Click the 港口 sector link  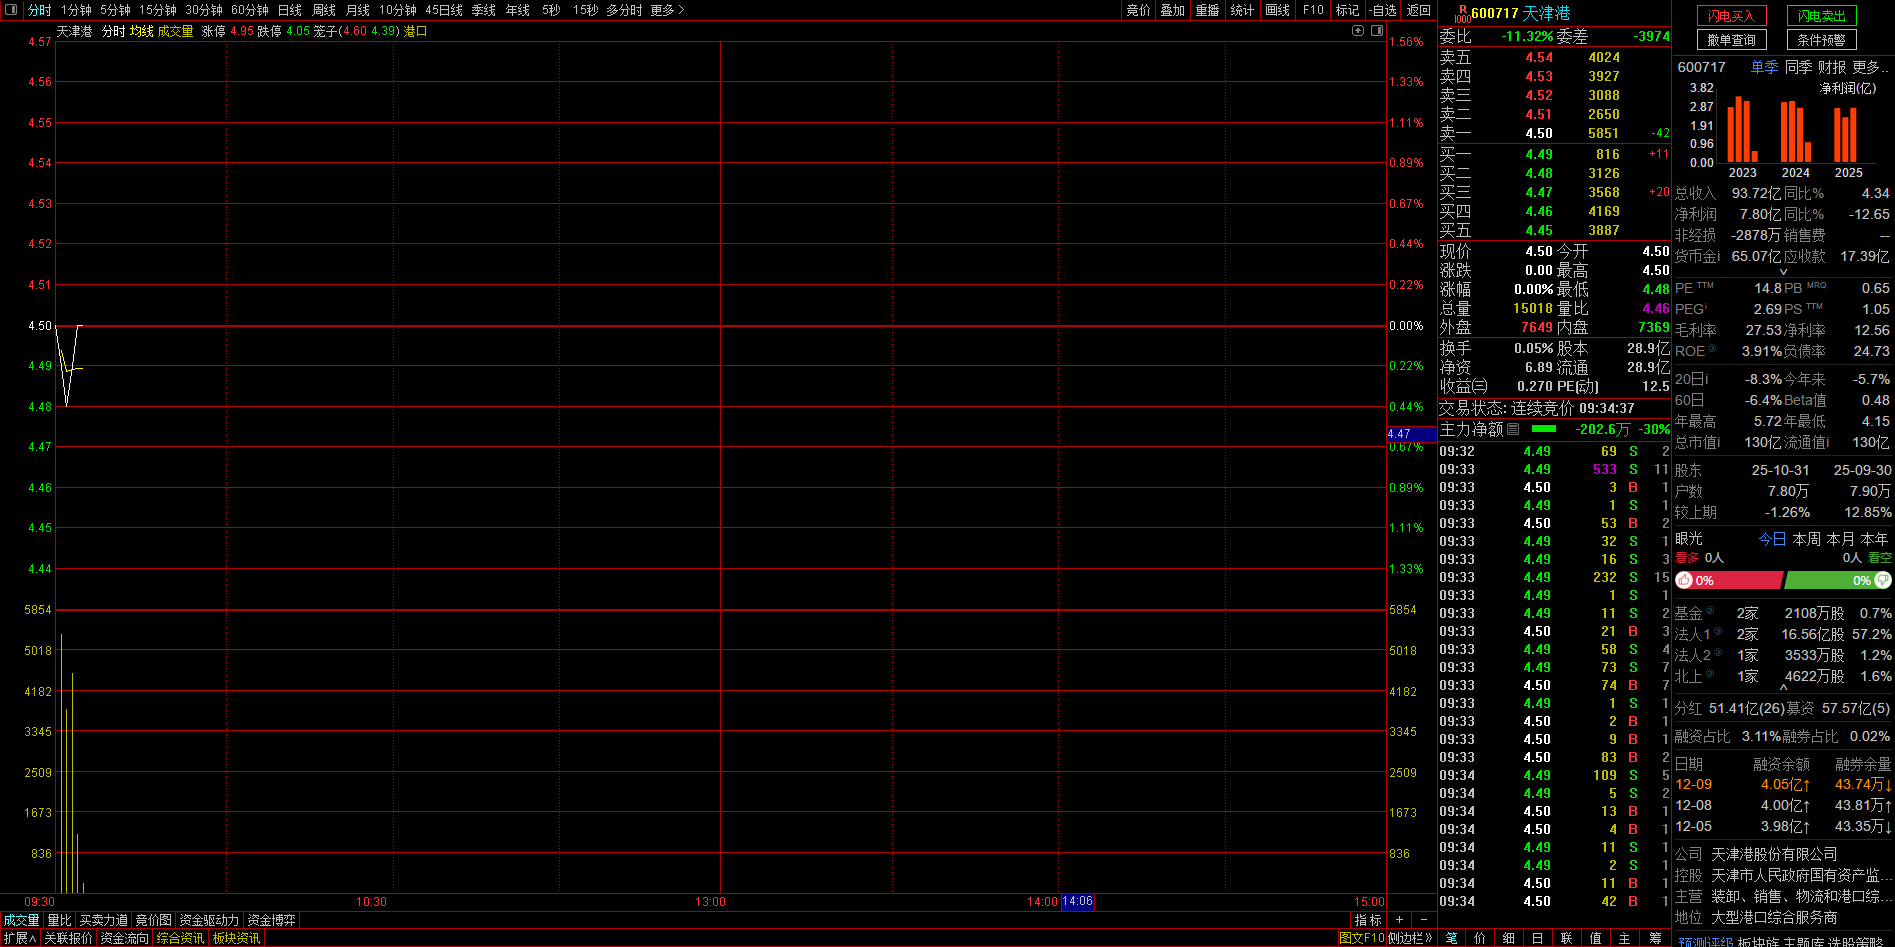point(415,32)
